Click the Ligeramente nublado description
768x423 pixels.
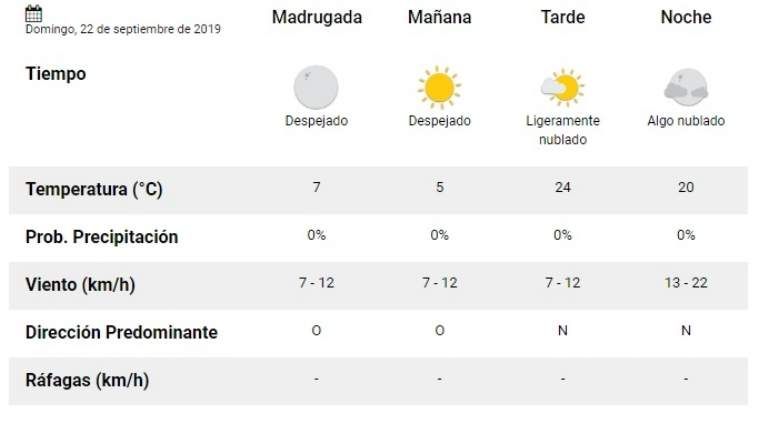[x=562, y=130]
